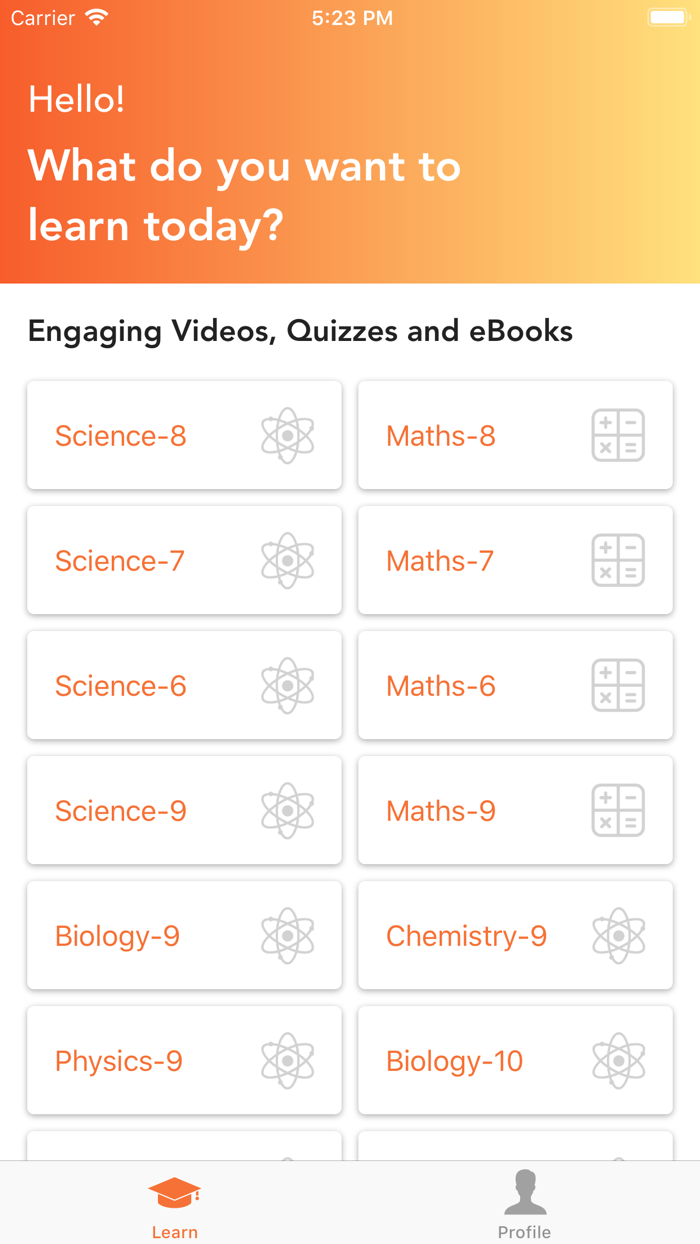
Task: Click the atom icon on Science-8 card
Action: (288, 435)
